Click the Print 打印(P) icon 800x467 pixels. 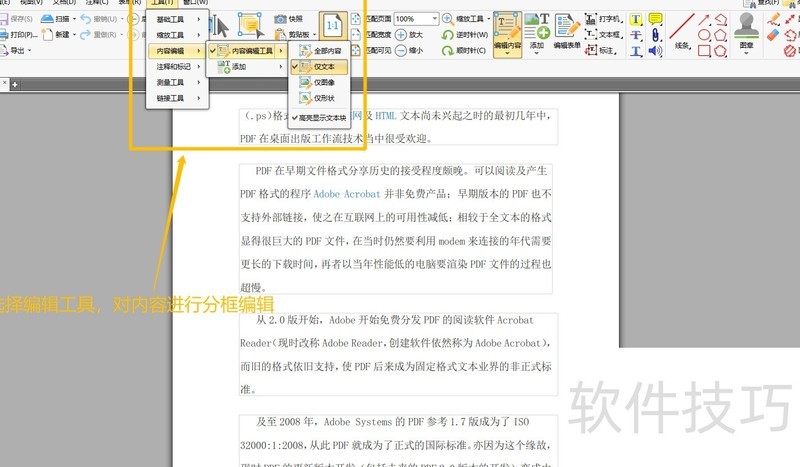tap(4, 35)
